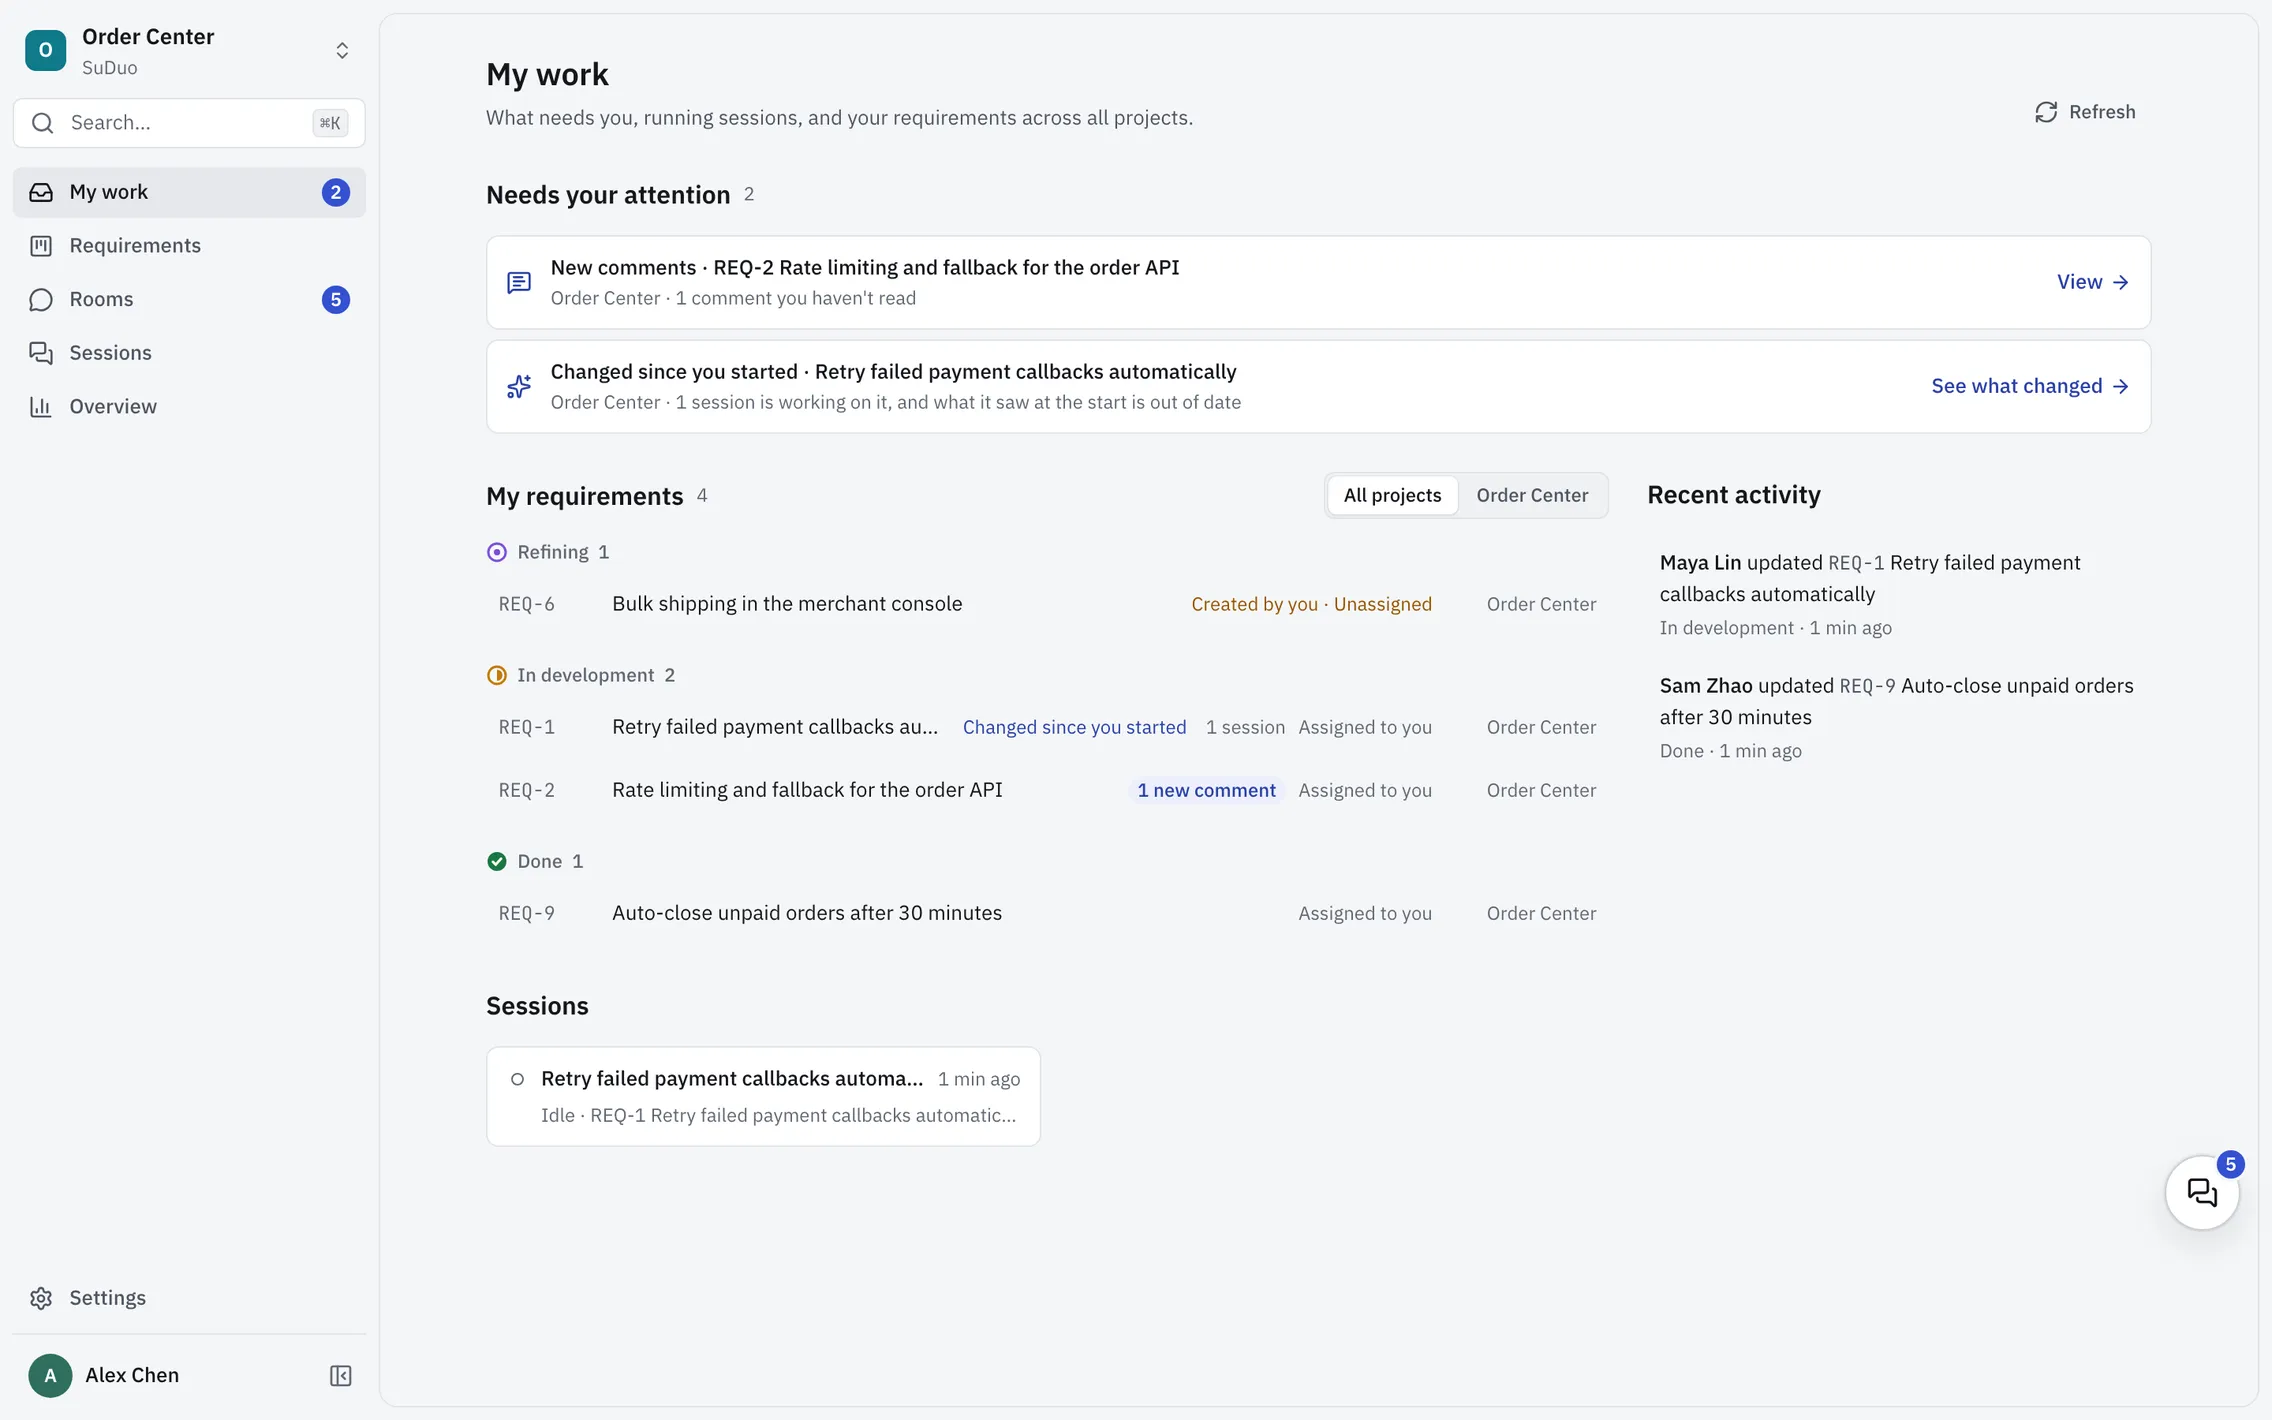Open Maya Lin updated REQ-1 activity entry
Screen dimensions: 2272x1420
tap(1898, 594)
